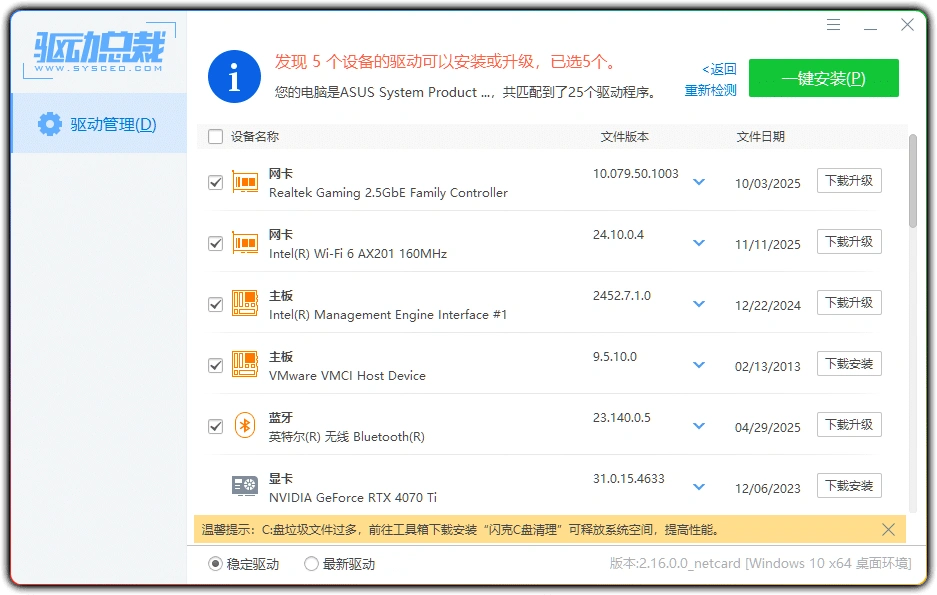Click the Bluetooth icon in 蓝牙 row
The image size is (937, 595).
244,425
